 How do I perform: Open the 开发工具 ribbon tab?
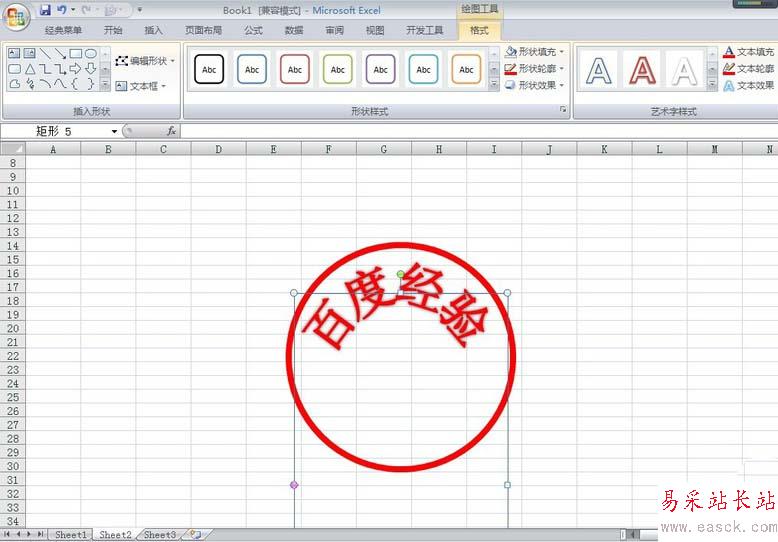point(424,30)
